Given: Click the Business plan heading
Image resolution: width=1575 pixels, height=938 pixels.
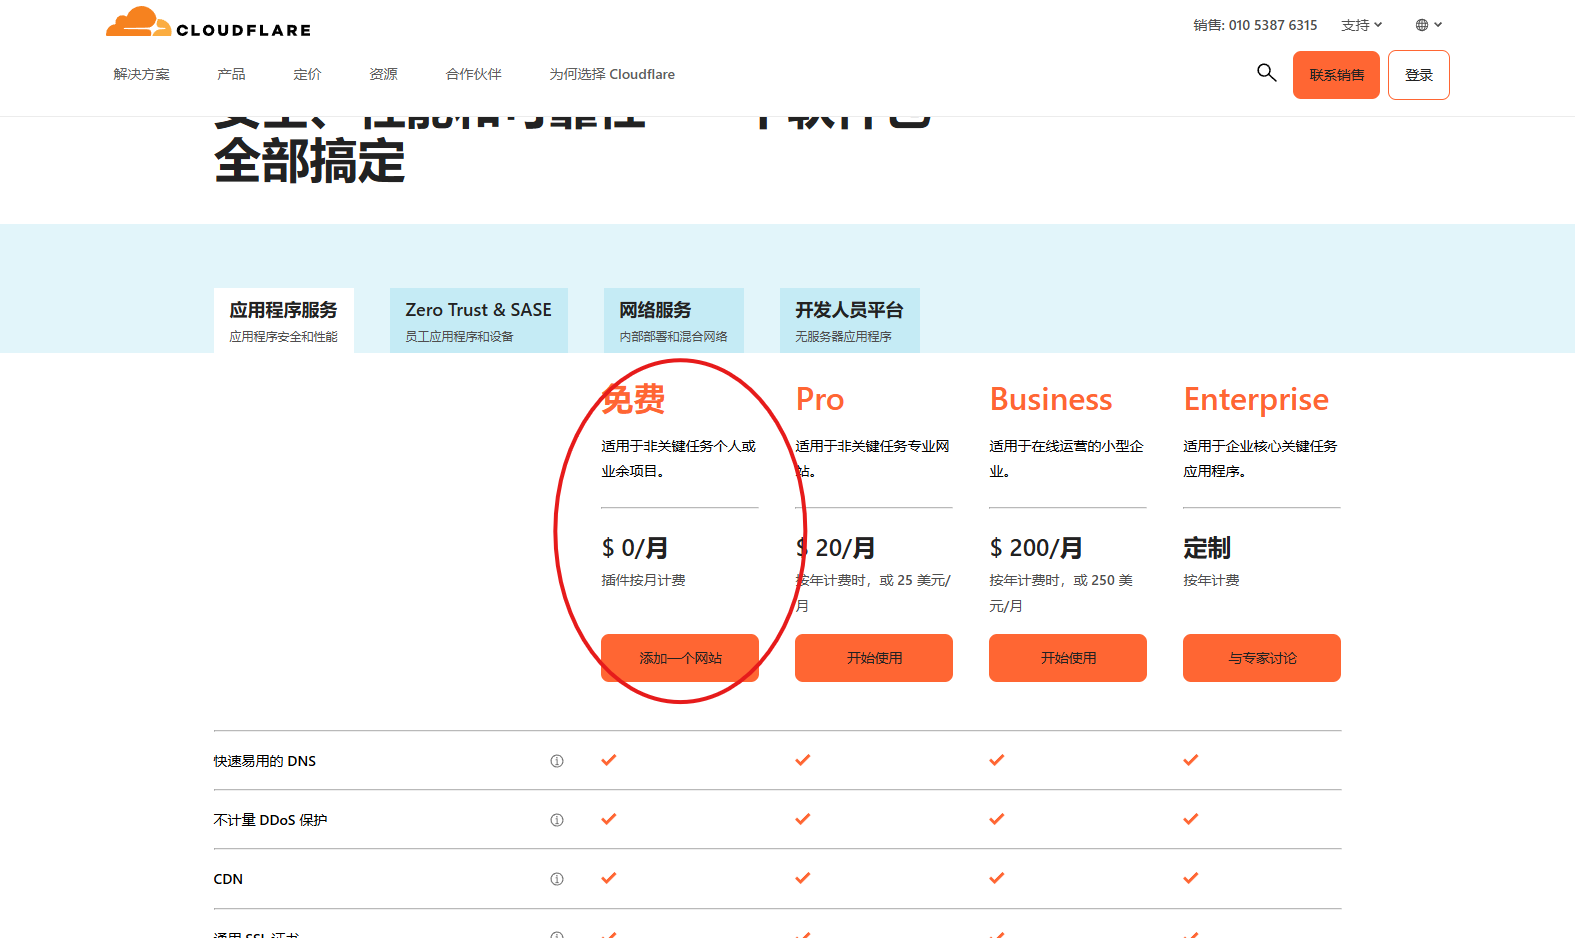Looking at the screenshot, I should (x=1051, y=399).
